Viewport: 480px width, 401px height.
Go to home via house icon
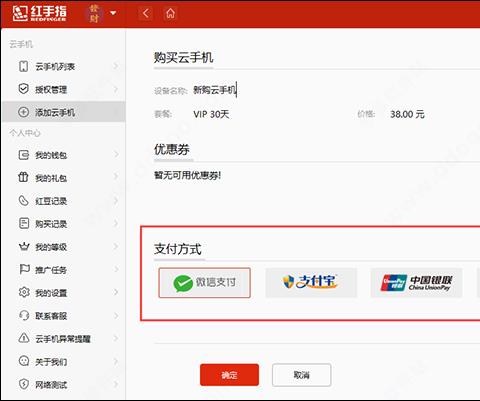[x=170, y=14]
